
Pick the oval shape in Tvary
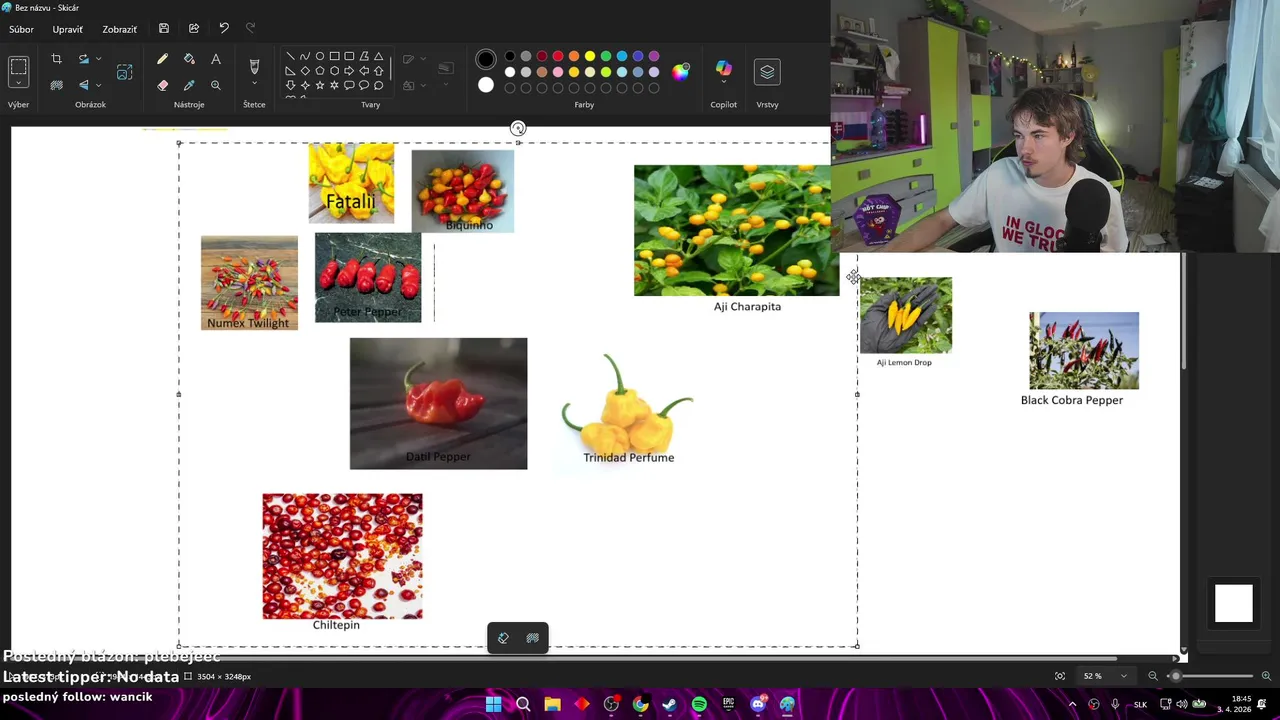pyautogui.click(x=320, y=56)
